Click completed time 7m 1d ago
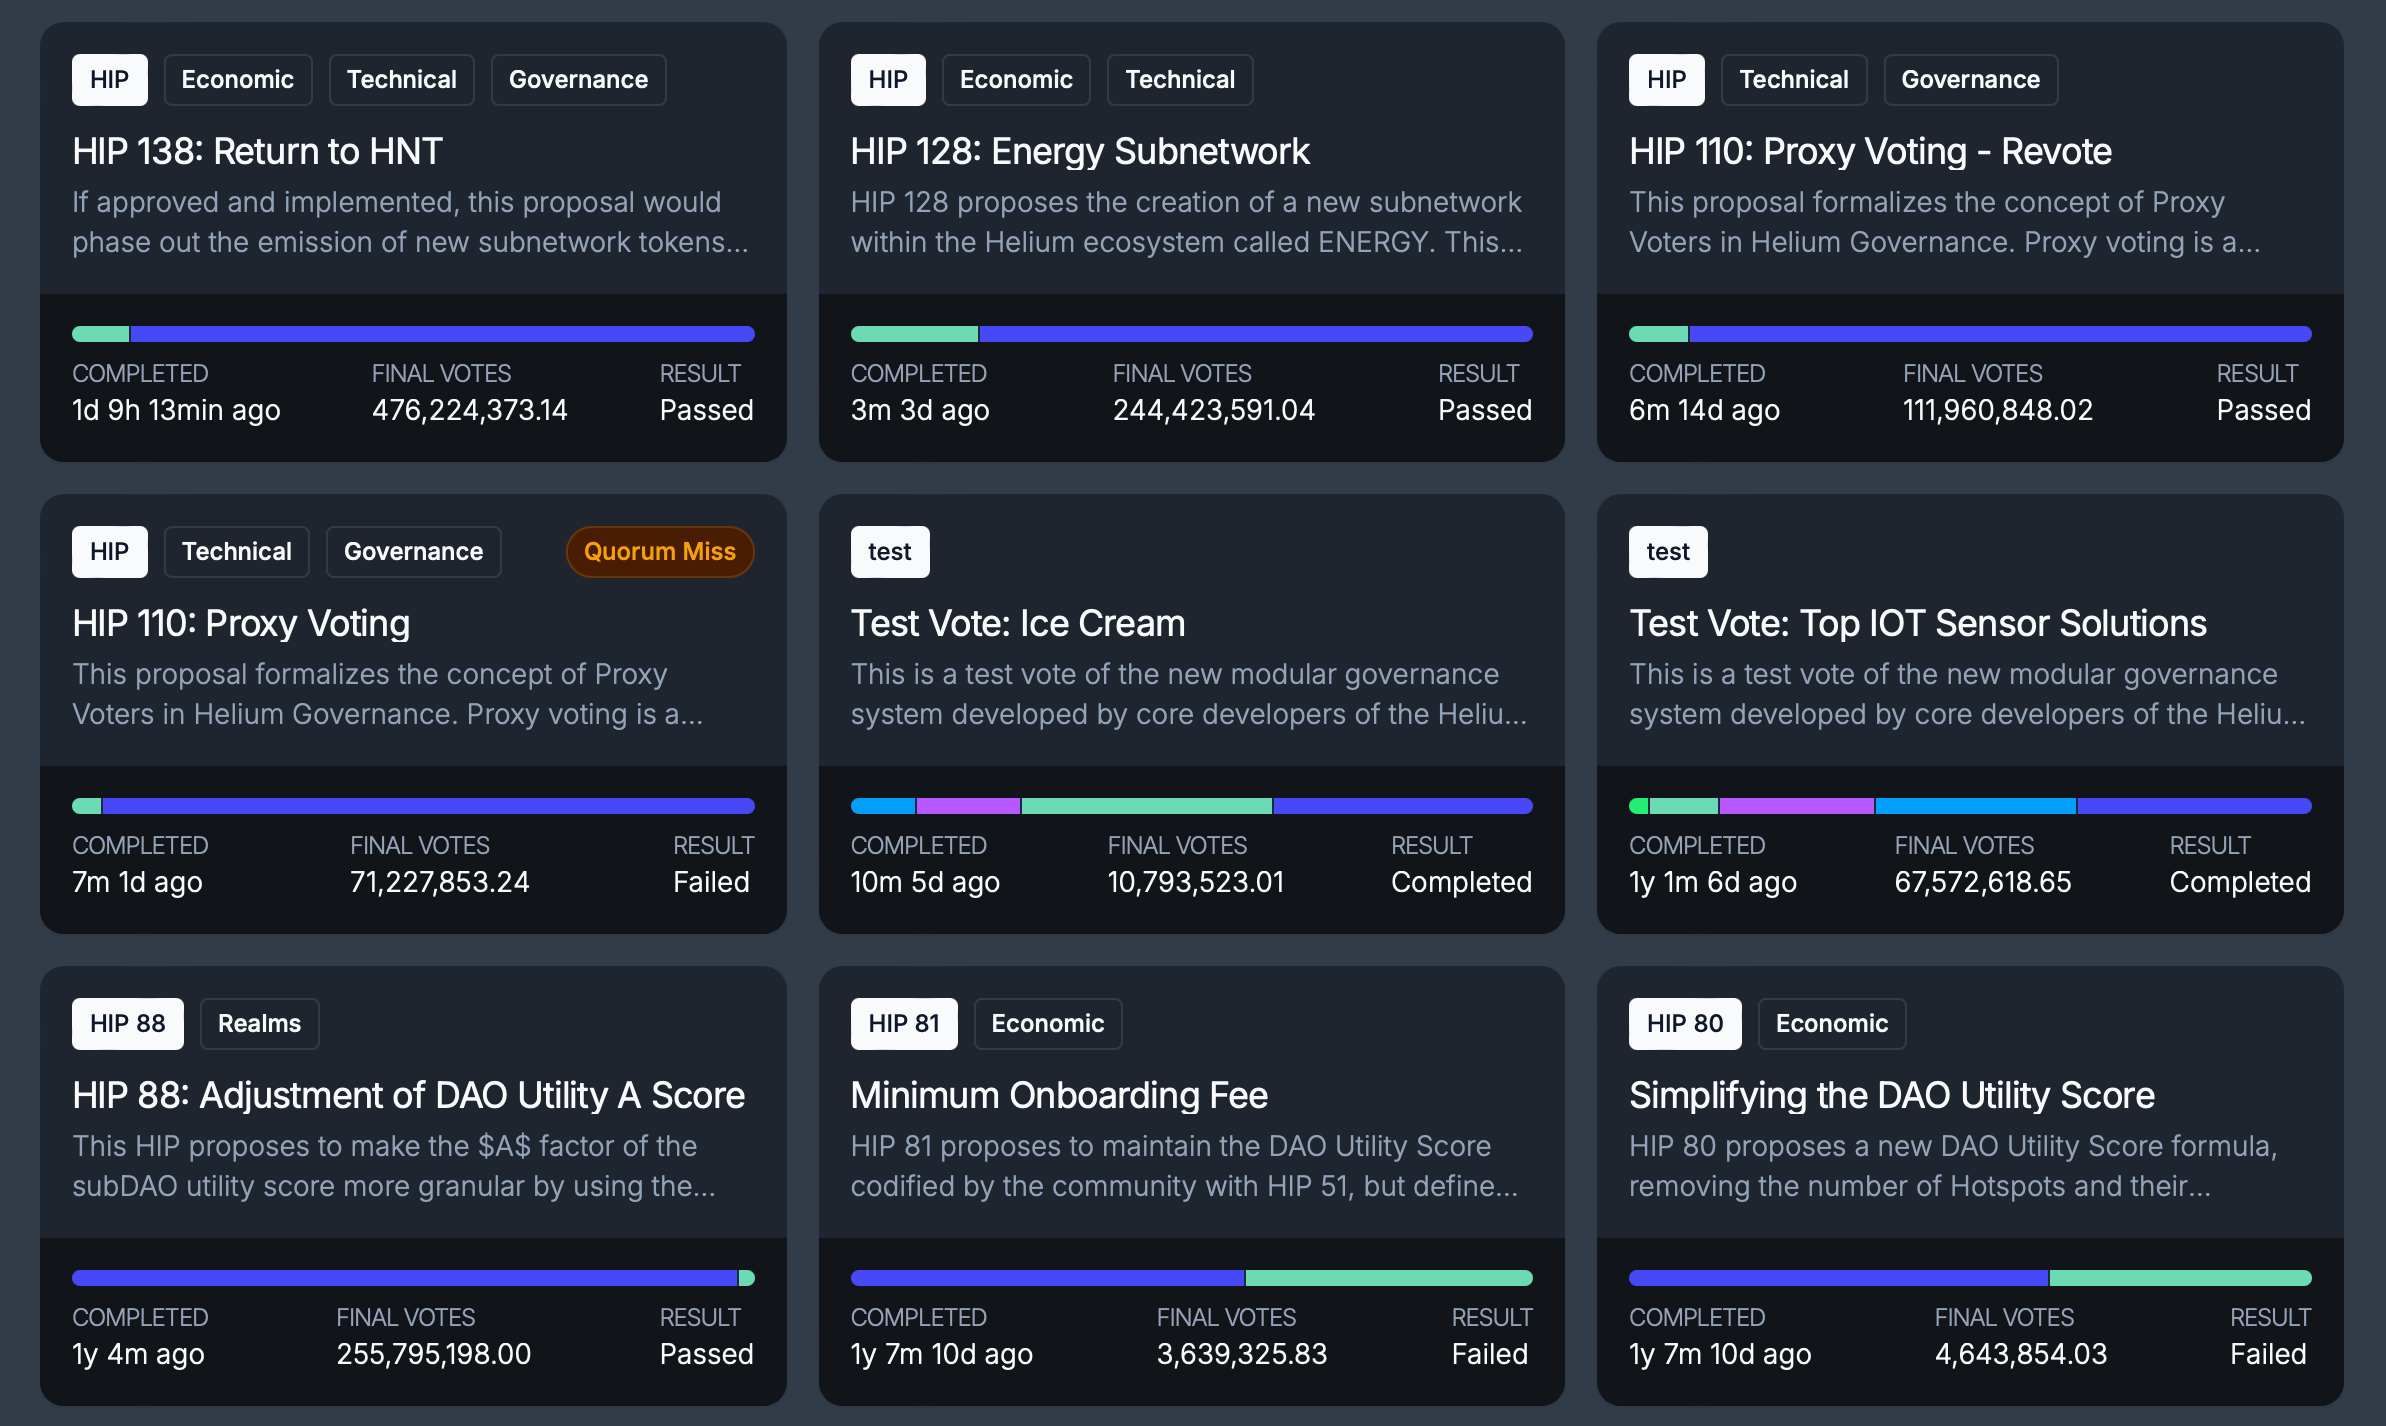 (137, 882)
